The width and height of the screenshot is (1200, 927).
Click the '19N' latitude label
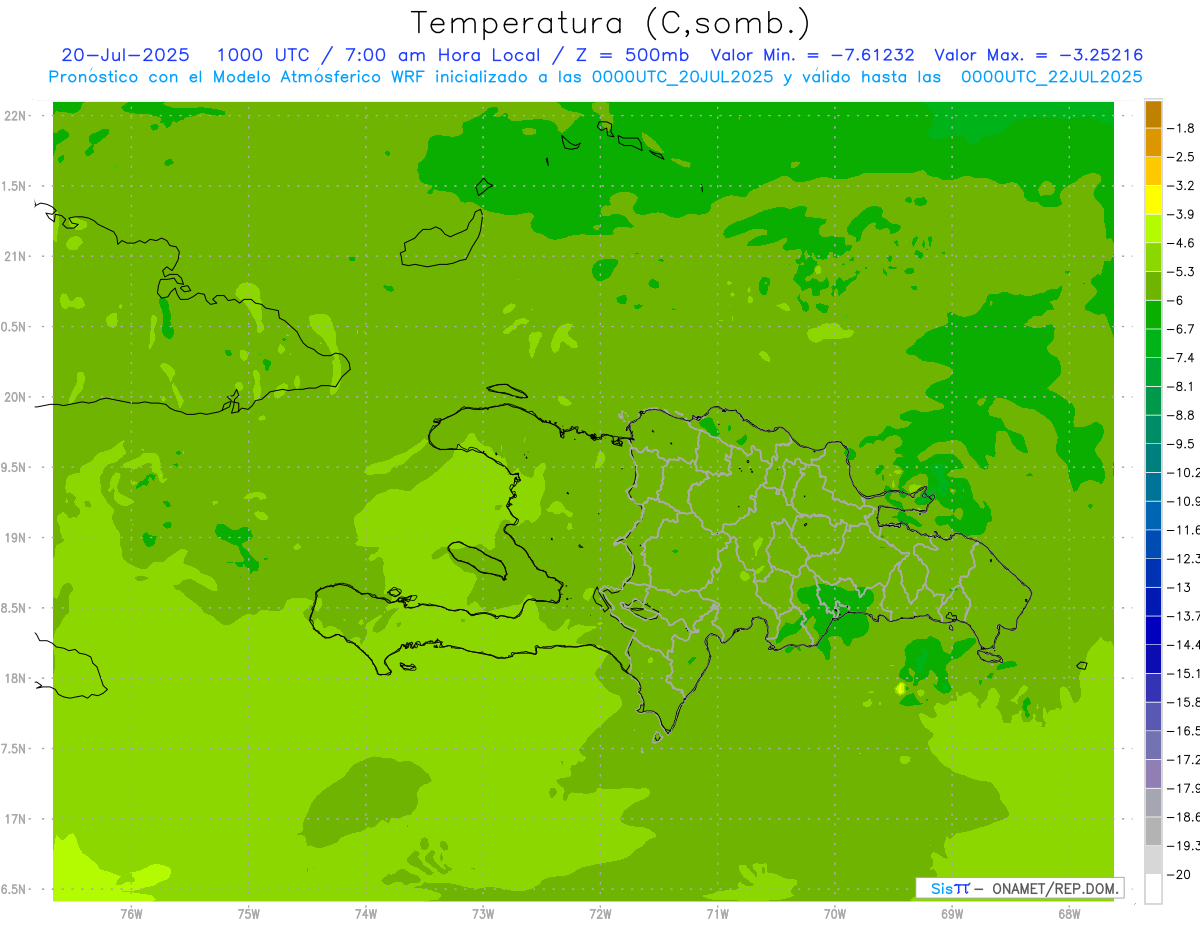click(15, 538)
